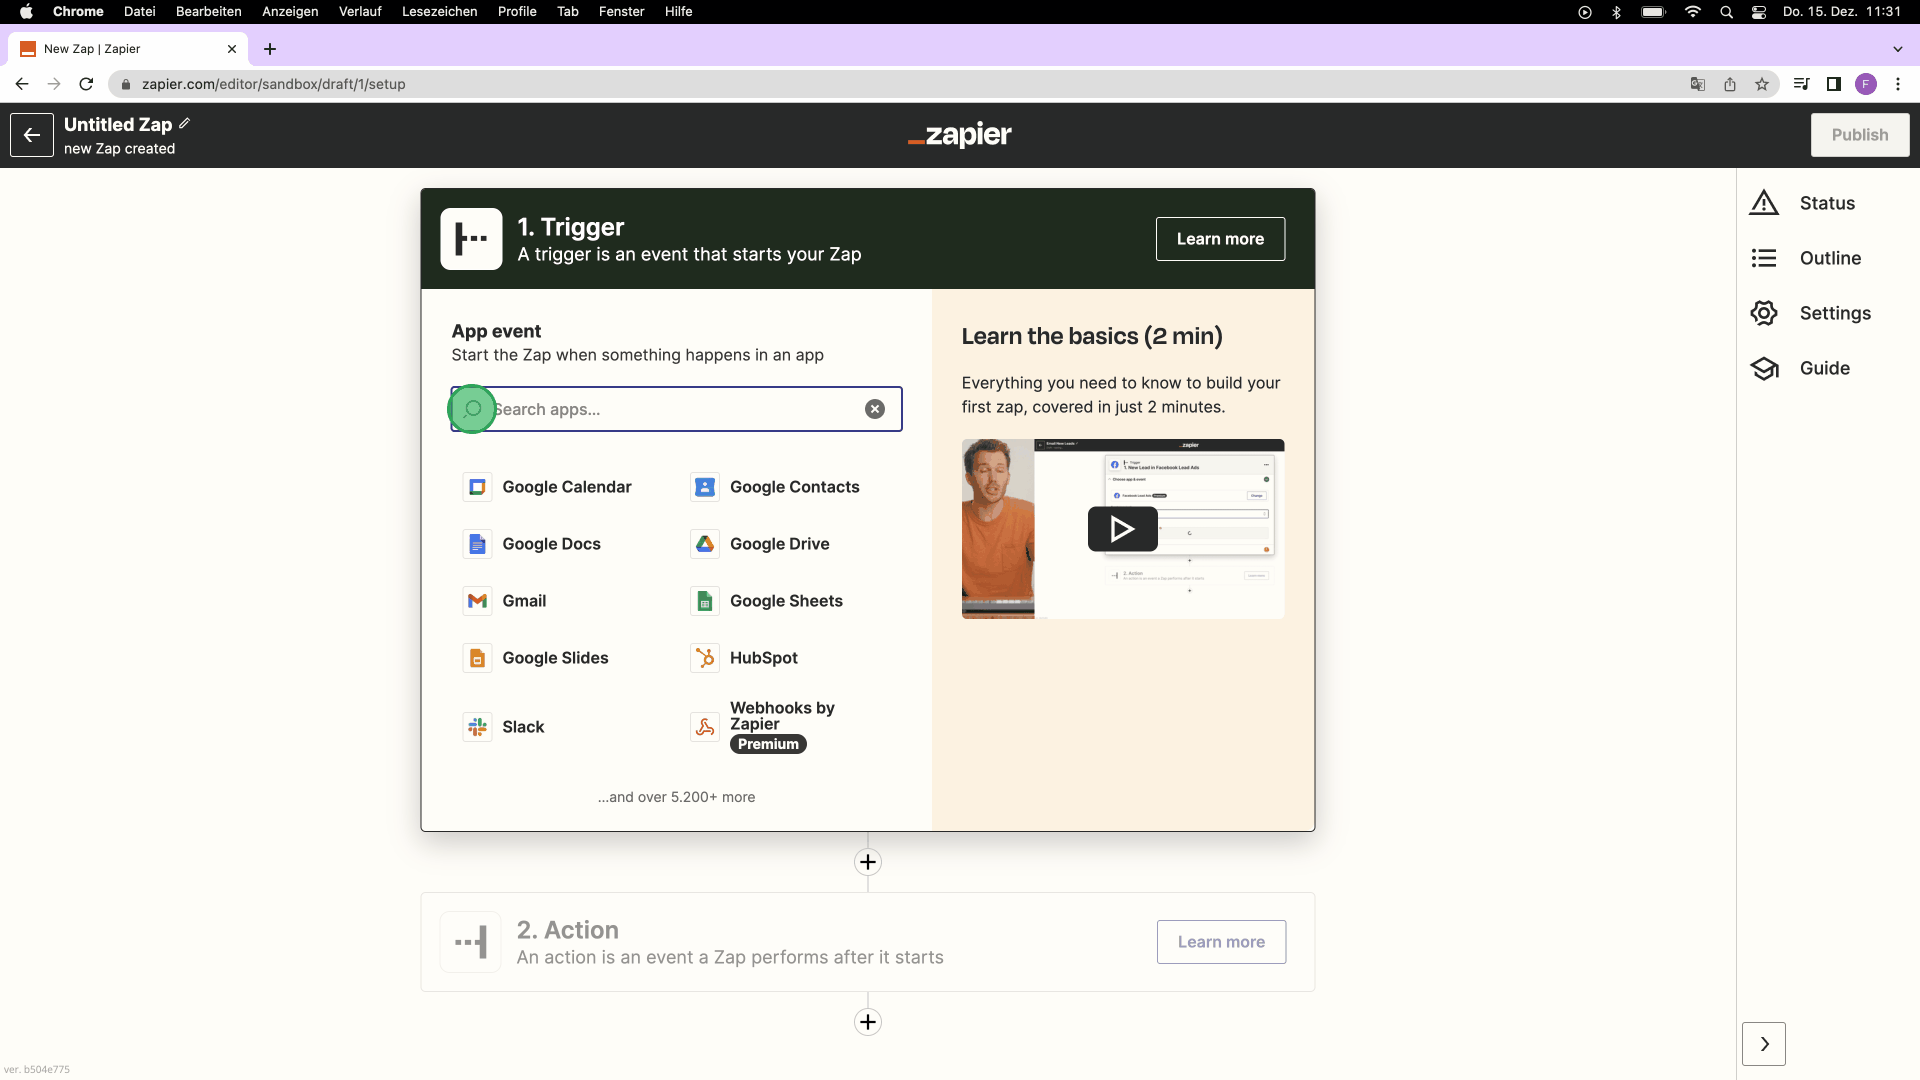Add a step below the Action
Screen dimensions: 1920x1080
868,1022
